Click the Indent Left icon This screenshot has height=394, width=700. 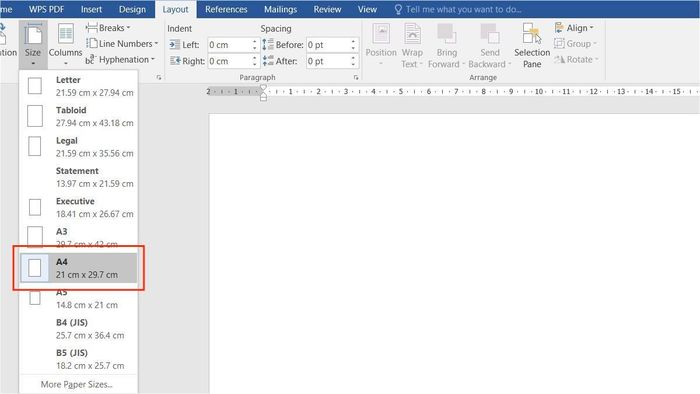175,45
